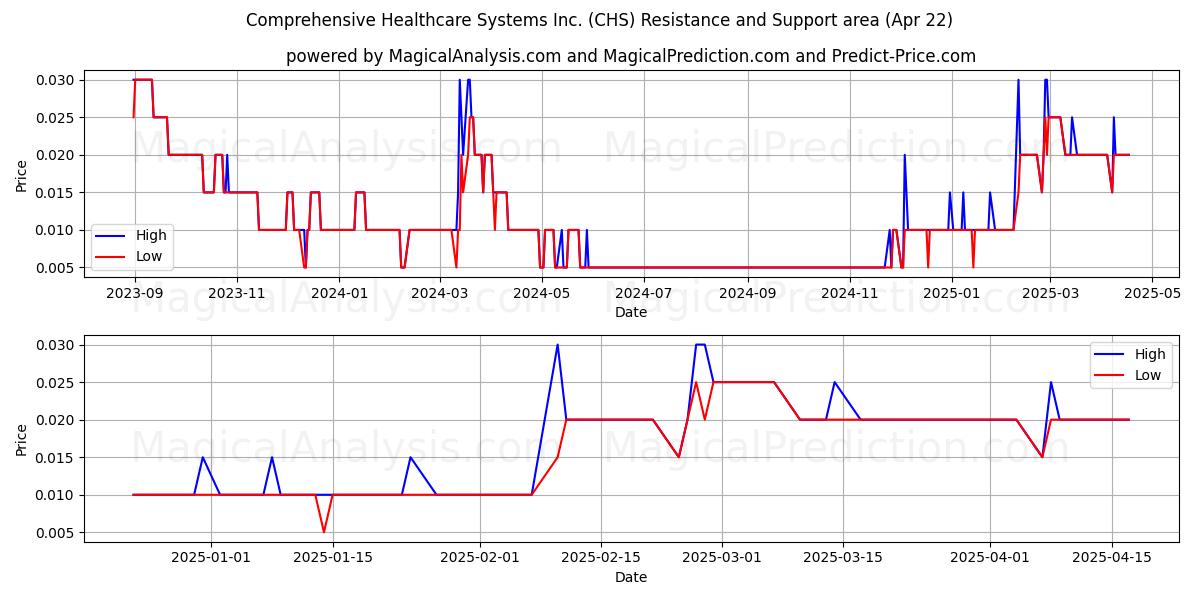Viewport: 1200px width, 600px height.
Task: Click the '2025-03' x-axis label in the top chart
Action: pos(1049,293)
